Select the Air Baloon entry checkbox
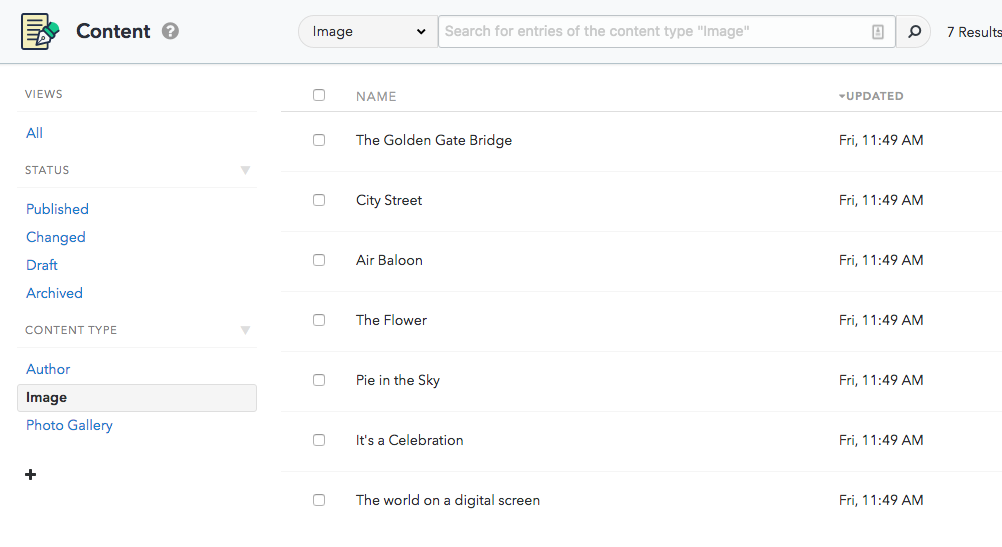1002x547 pixels. click(319, 260)
